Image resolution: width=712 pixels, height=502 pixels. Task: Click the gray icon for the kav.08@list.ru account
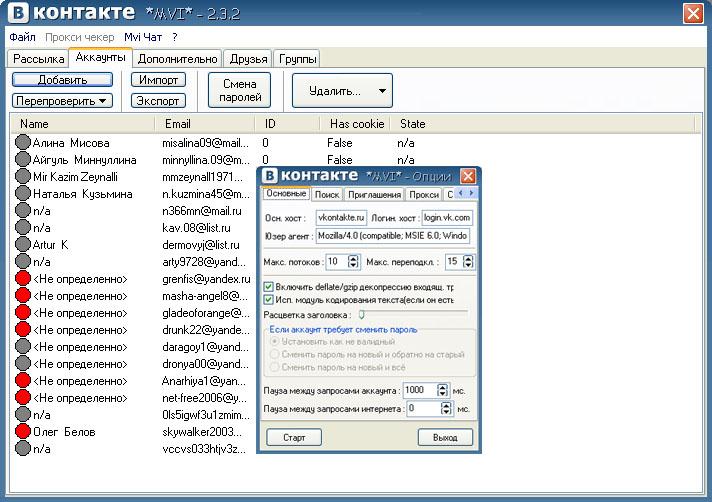[x=23, y=227]
